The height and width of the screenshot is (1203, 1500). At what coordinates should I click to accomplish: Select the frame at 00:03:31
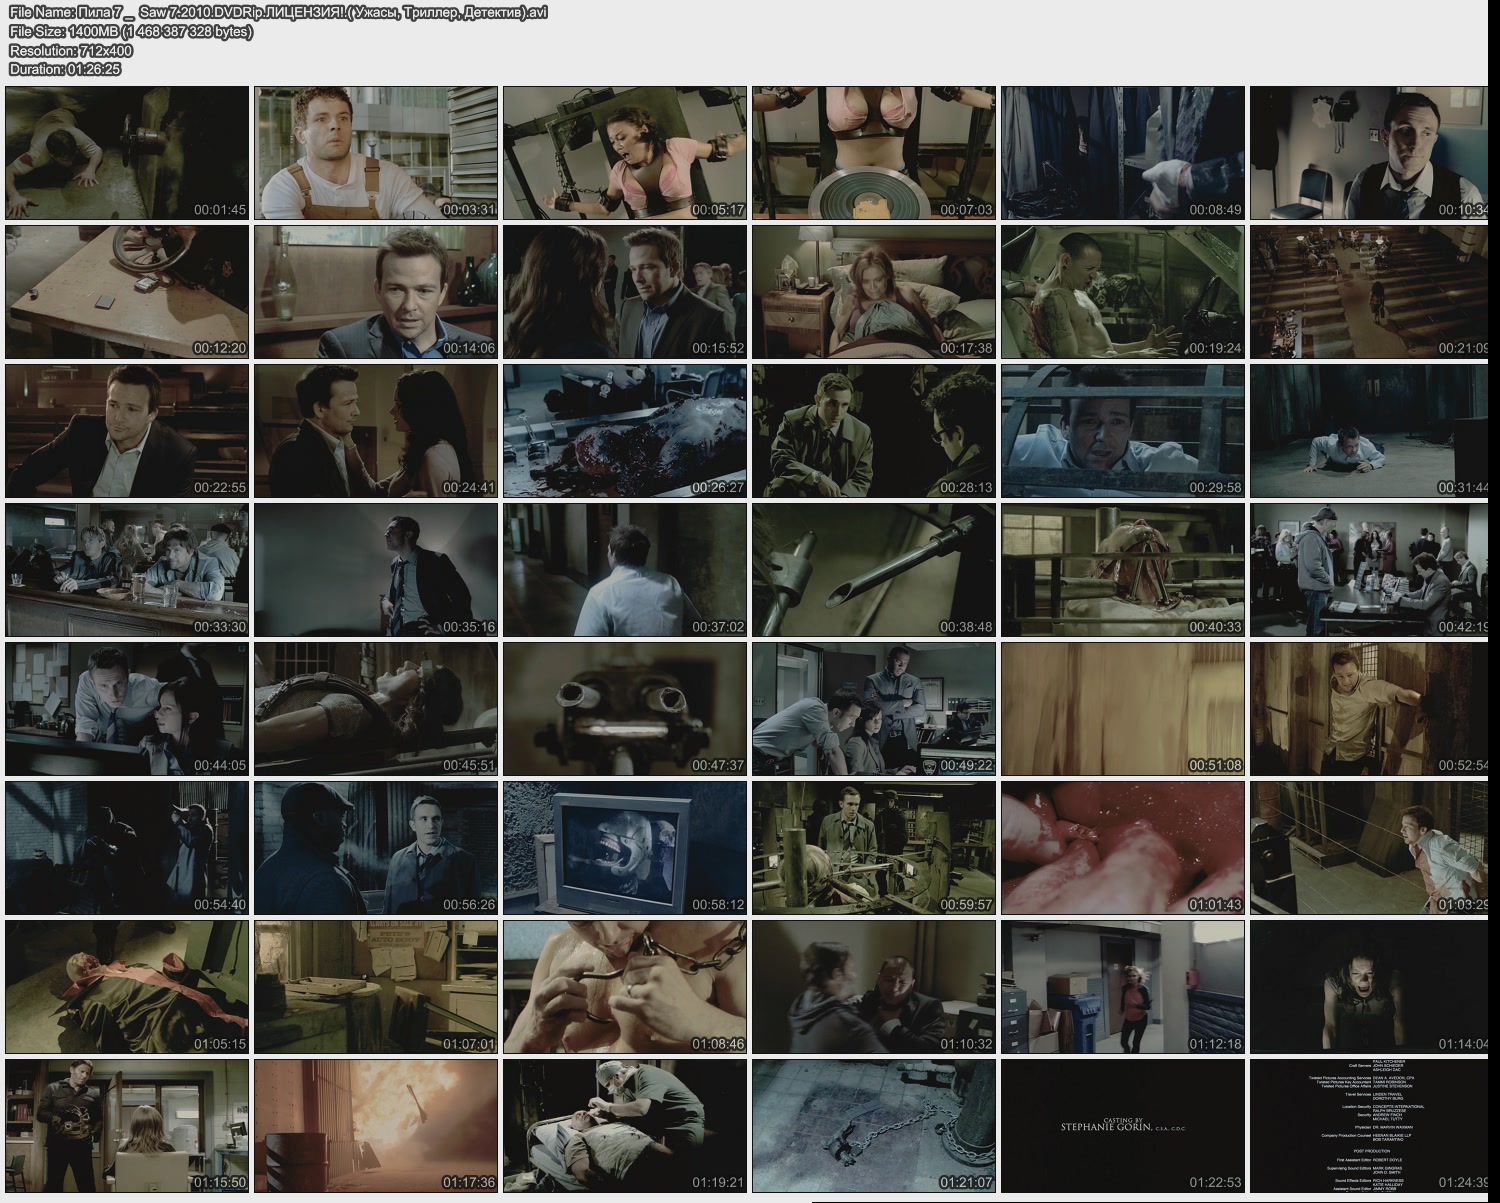tap(376, 153)
